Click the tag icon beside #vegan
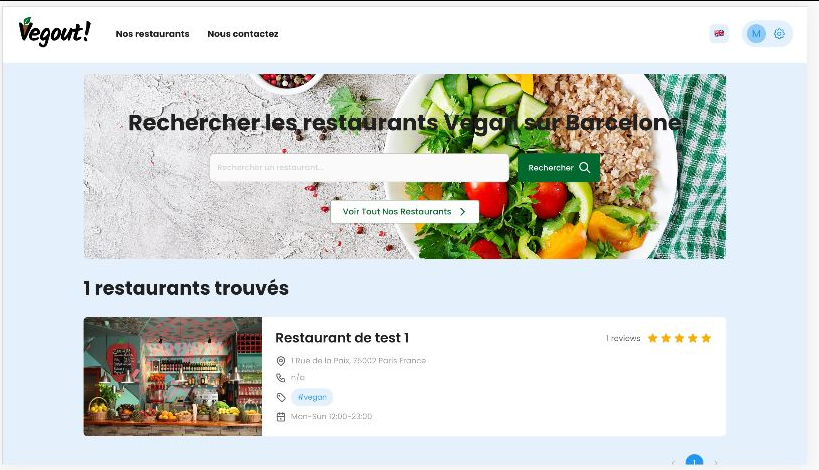 tap(281, 397)
